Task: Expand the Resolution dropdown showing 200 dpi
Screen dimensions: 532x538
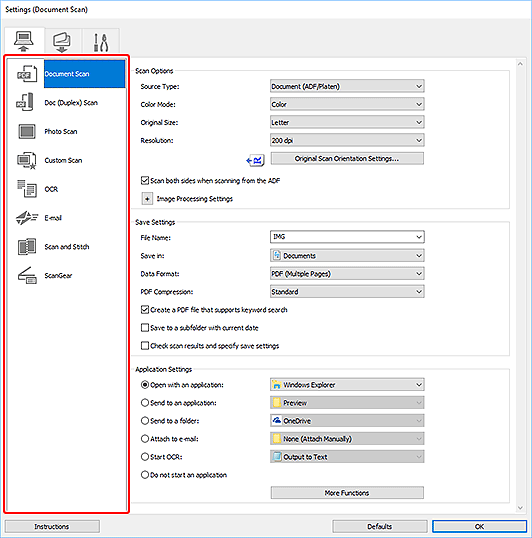Action: [347, 140]
